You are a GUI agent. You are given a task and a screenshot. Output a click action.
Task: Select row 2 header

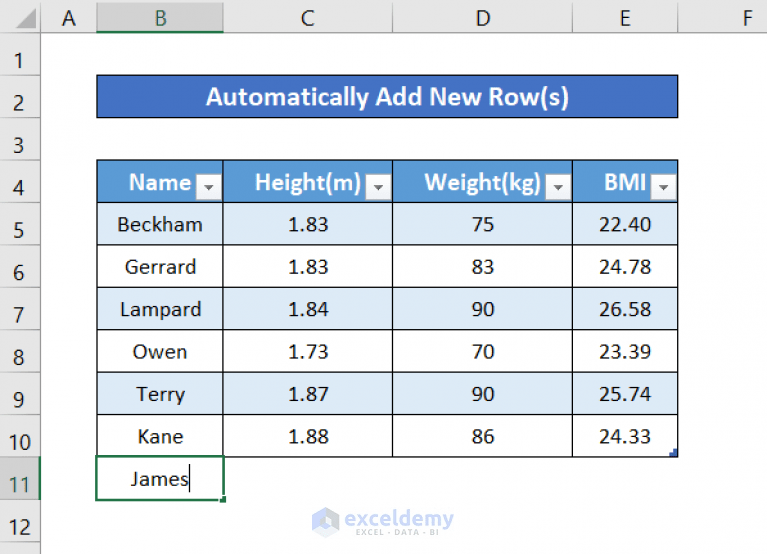point(20,97)
